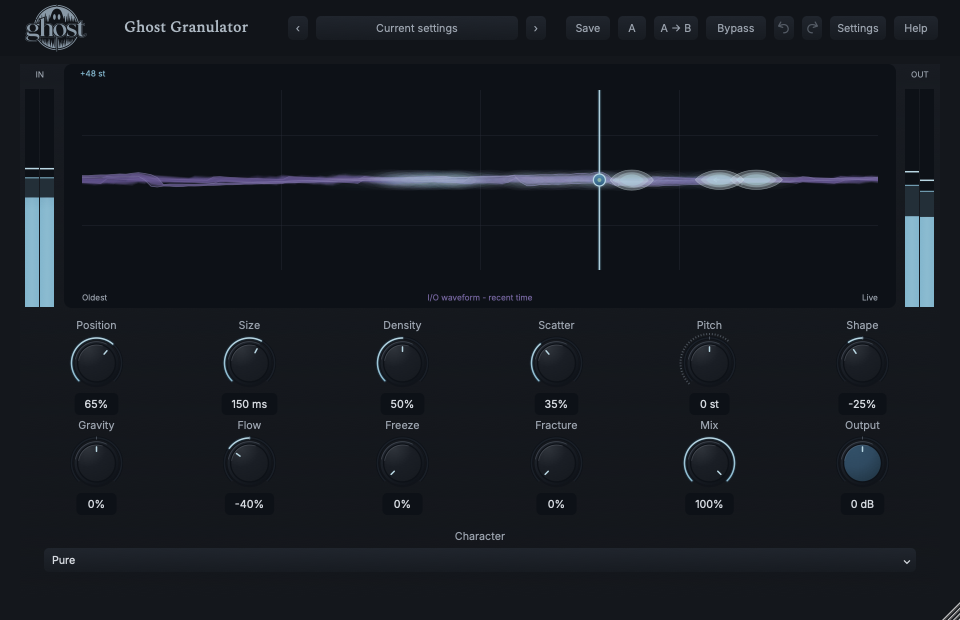Click the undo arrow icon

pyautogui.click(x=783, y=28)
